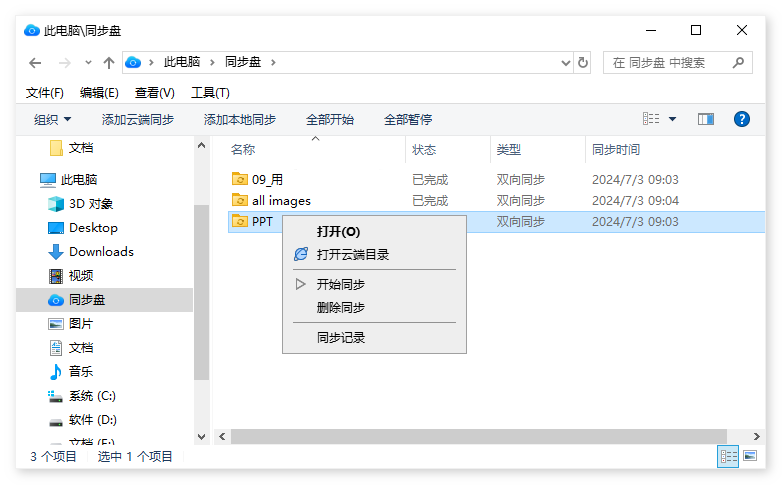Image resolution: width=782 pixels, height=485 pixels.
Task: Open the view options dropdown arrow
Action: (x=672, y=119)
